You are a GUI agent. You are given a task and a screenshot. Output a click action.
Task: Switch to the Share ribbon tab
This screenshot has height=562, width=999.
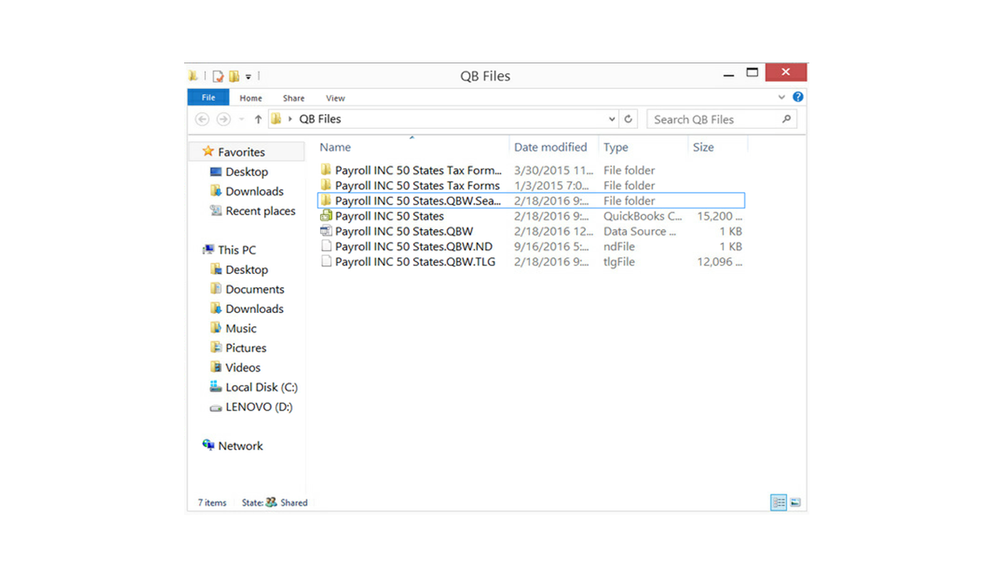click(x=294, y=98)
